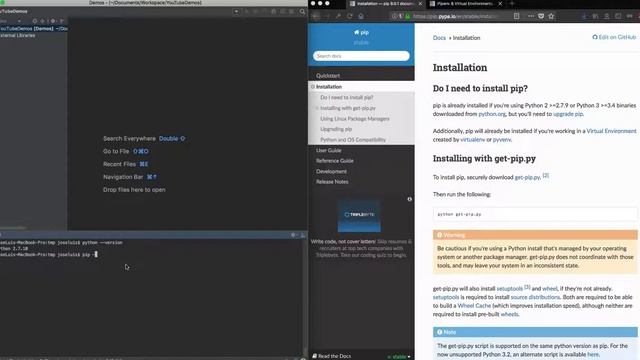Follow the 'upgrade pip' link
Image resolution: width=640 pixels, height=360 pixels.
tap(568, 114)
